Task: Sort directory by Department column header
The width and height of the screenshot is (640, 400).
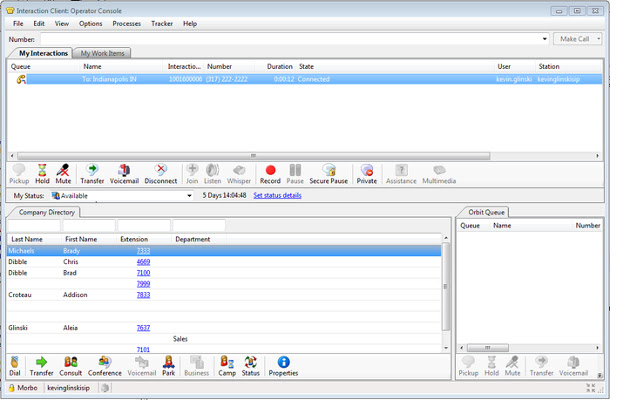Action: pos(193,239)
